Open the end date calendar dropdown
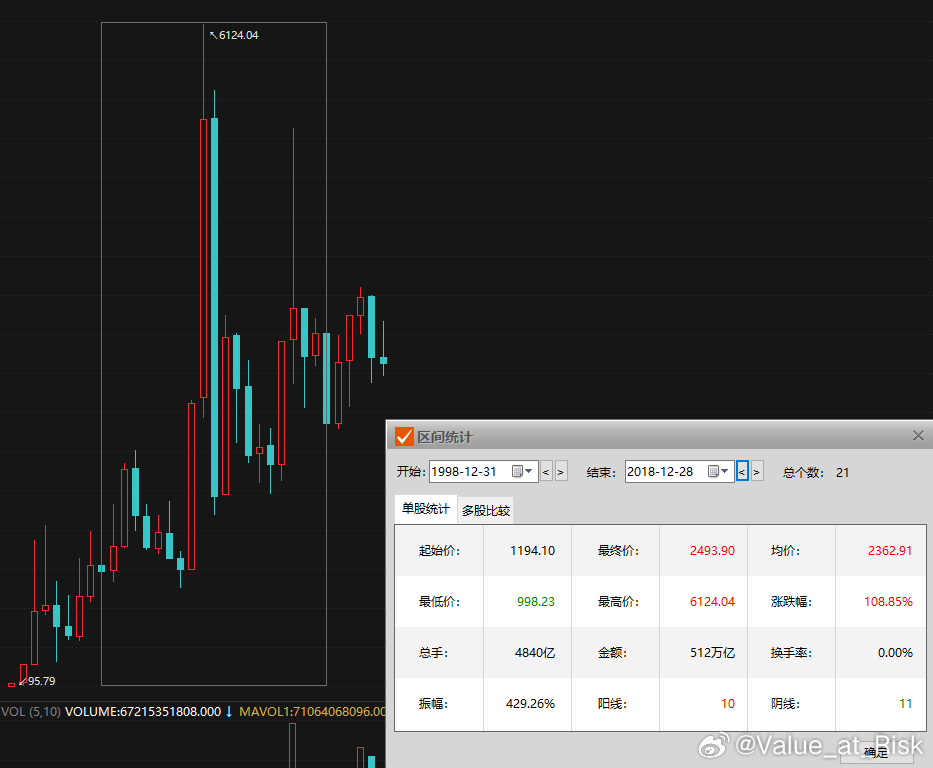The image size is (933, 768). pyautogui.click(x=718, y=472)
